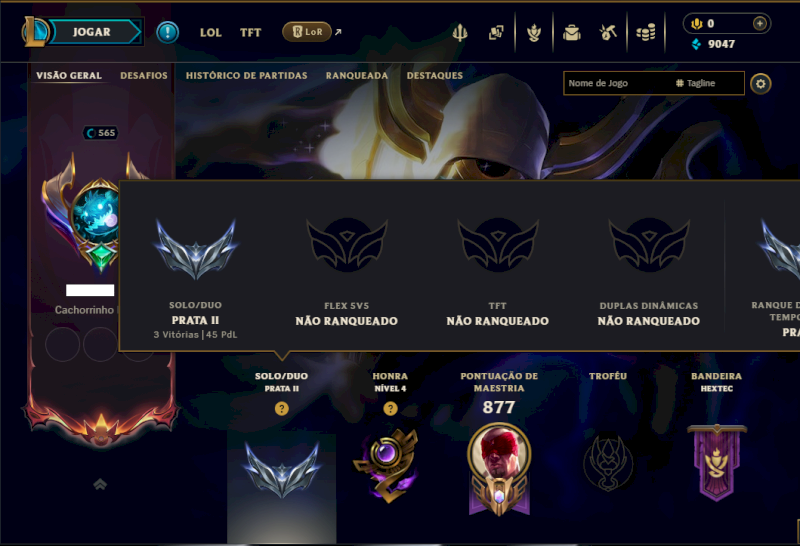This screenshot has height=546, width=800.
Task: Click the Solo/Duo question mark help icon
Action: pos(282,408)
